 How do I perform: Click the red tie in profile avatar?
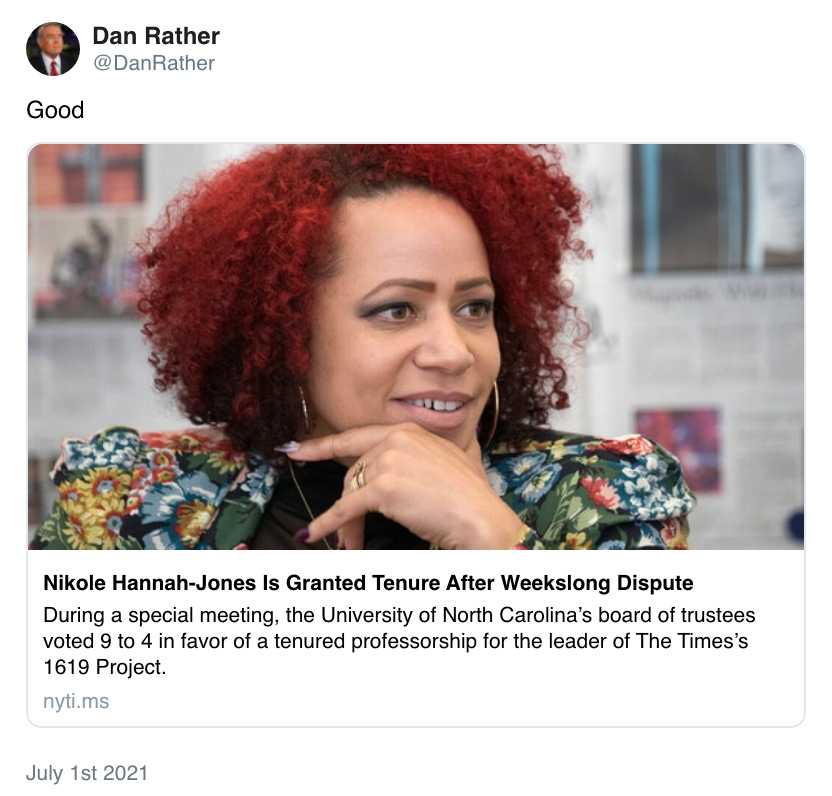pos(54,68)
